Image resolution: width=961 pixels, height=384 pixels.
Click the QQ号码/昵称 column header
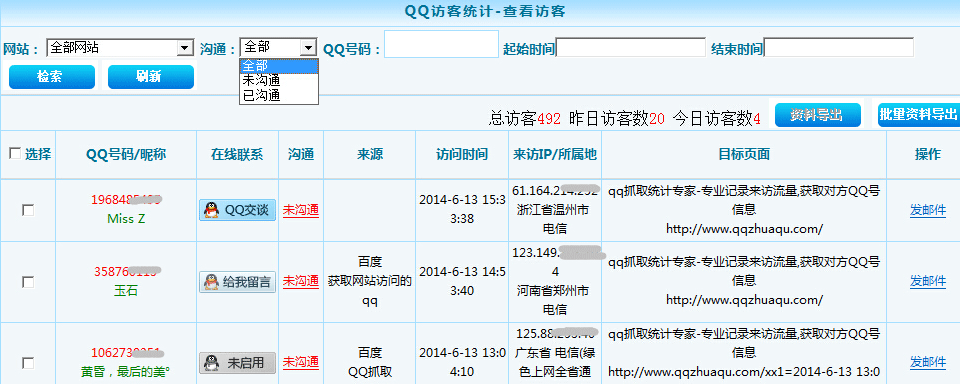point(126,155)
